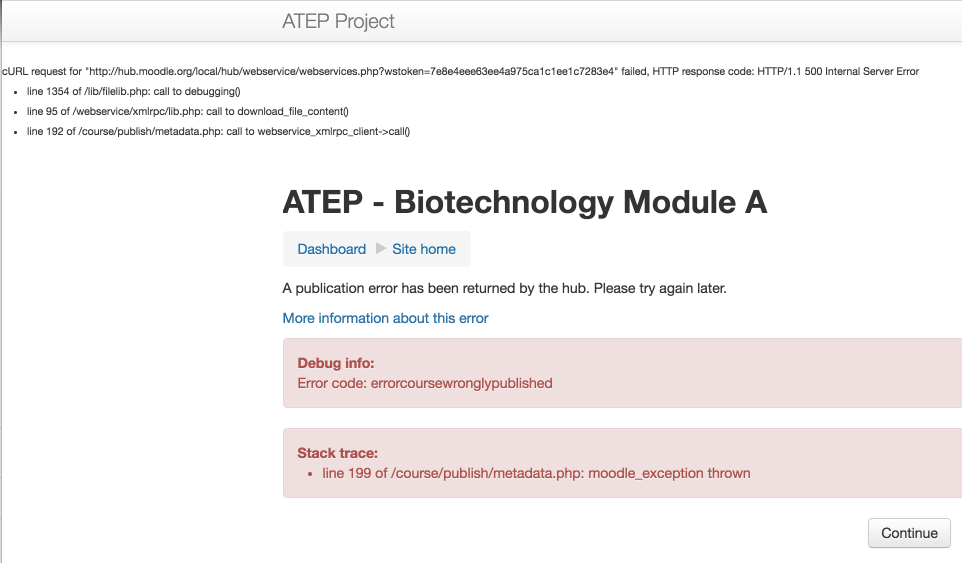Select the ATEP - Biotechnology Module A heading
The width and height of the screenshot is (962, 563).
525,202
